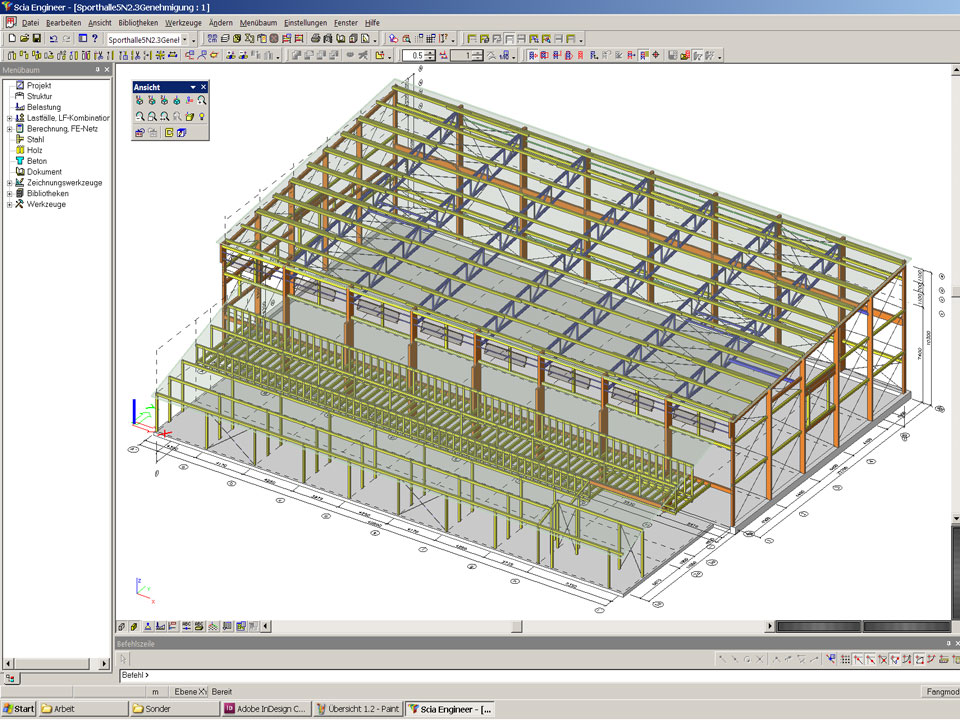
Task: Open the Ansicht toolbar options arrow
Action: 193,87
